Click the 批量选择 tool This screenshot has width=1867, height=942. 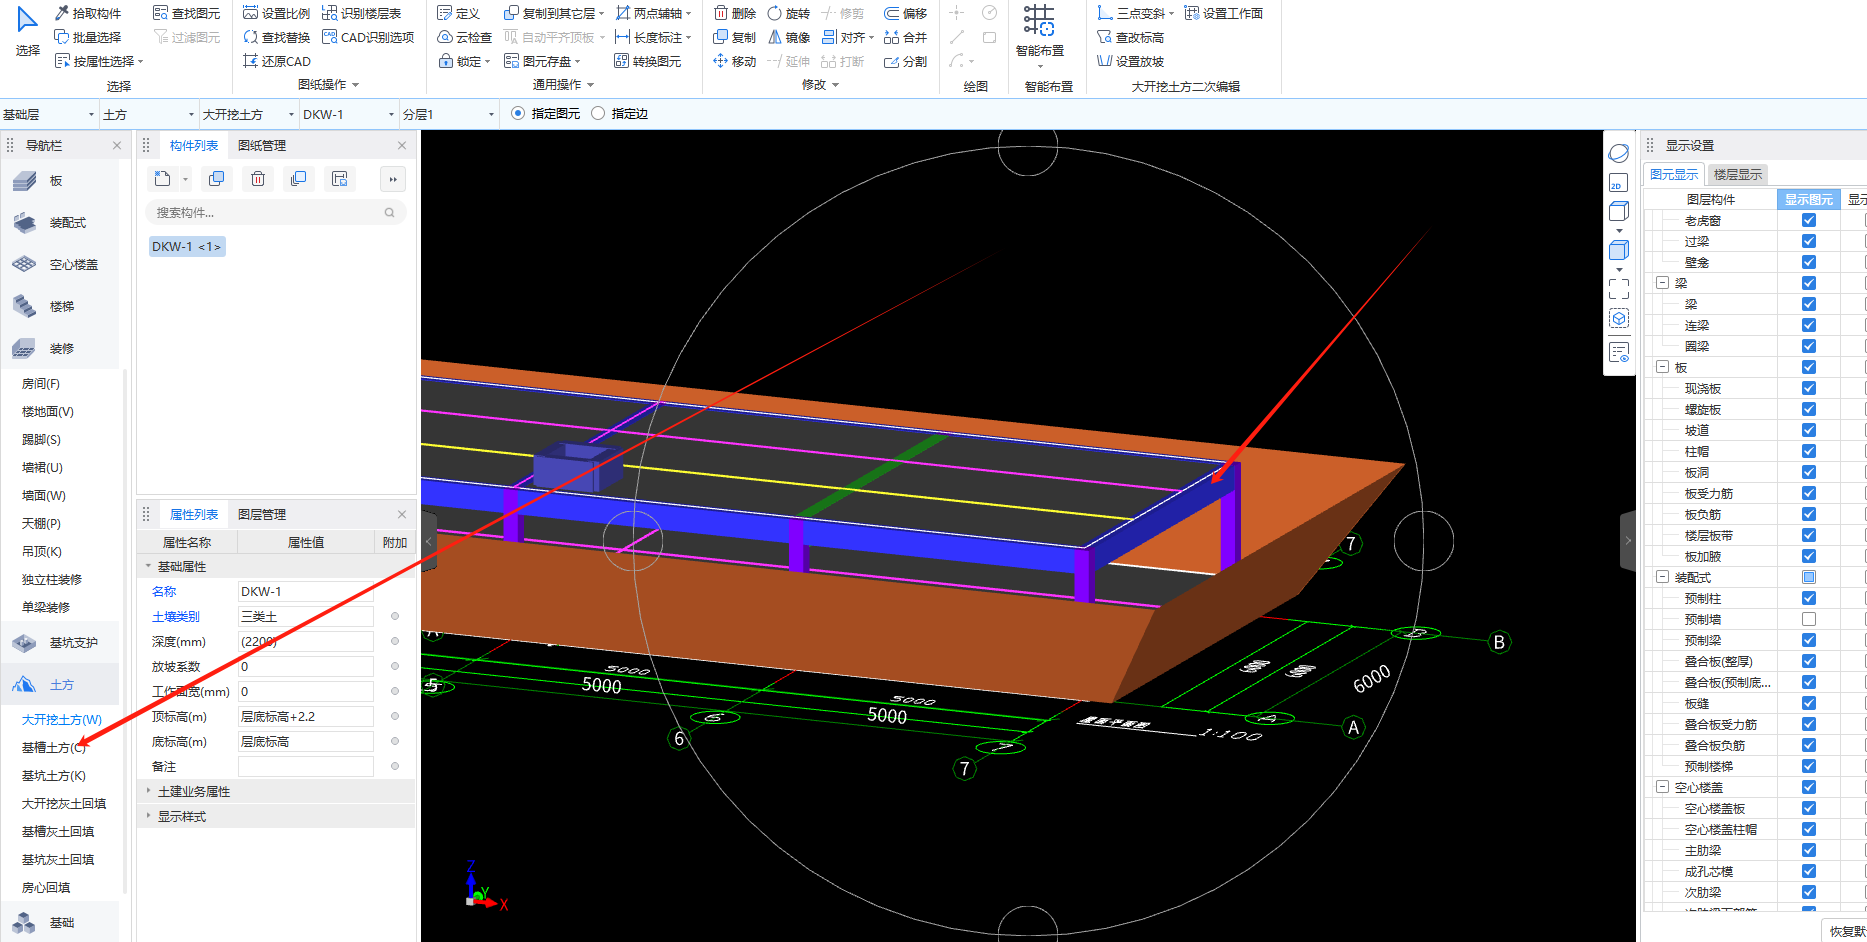click(x=87, y=37)
